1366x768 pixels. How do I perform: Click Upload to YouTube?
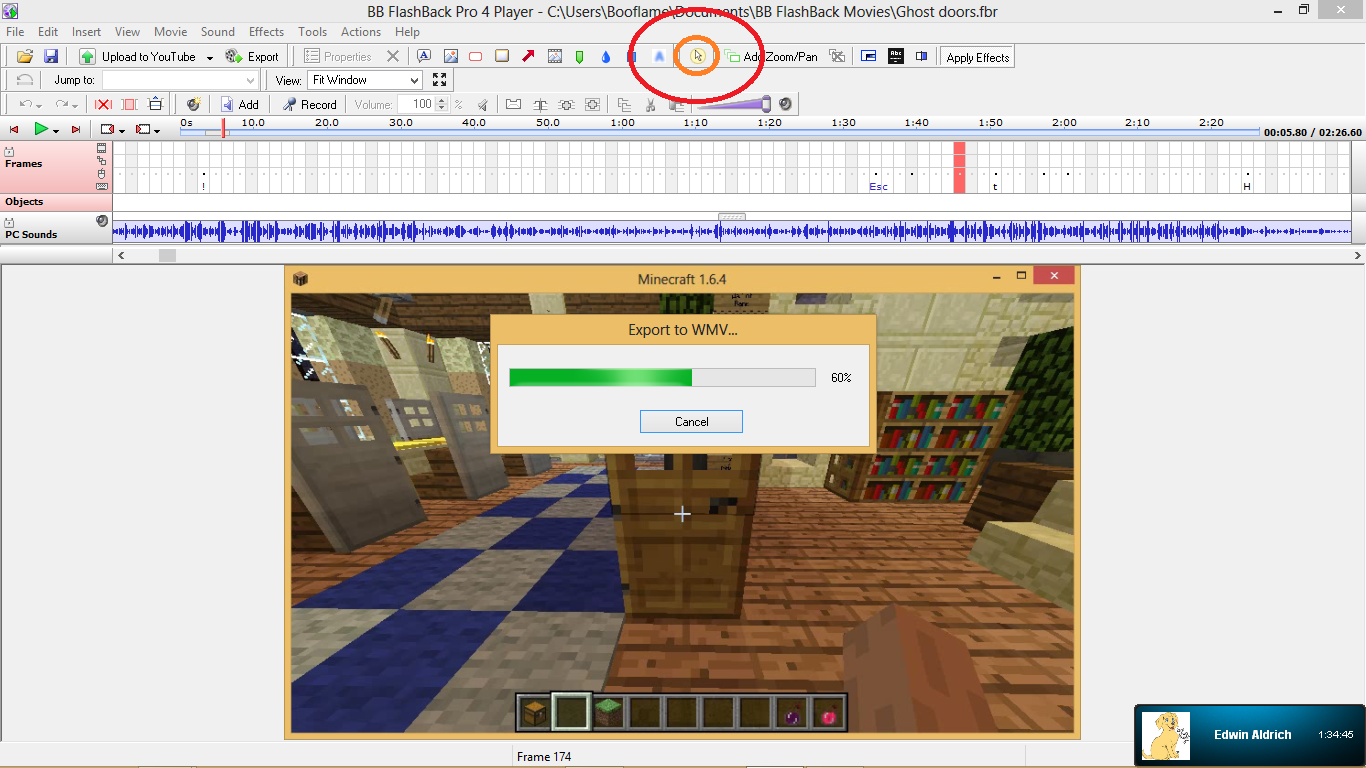point(138,57)
